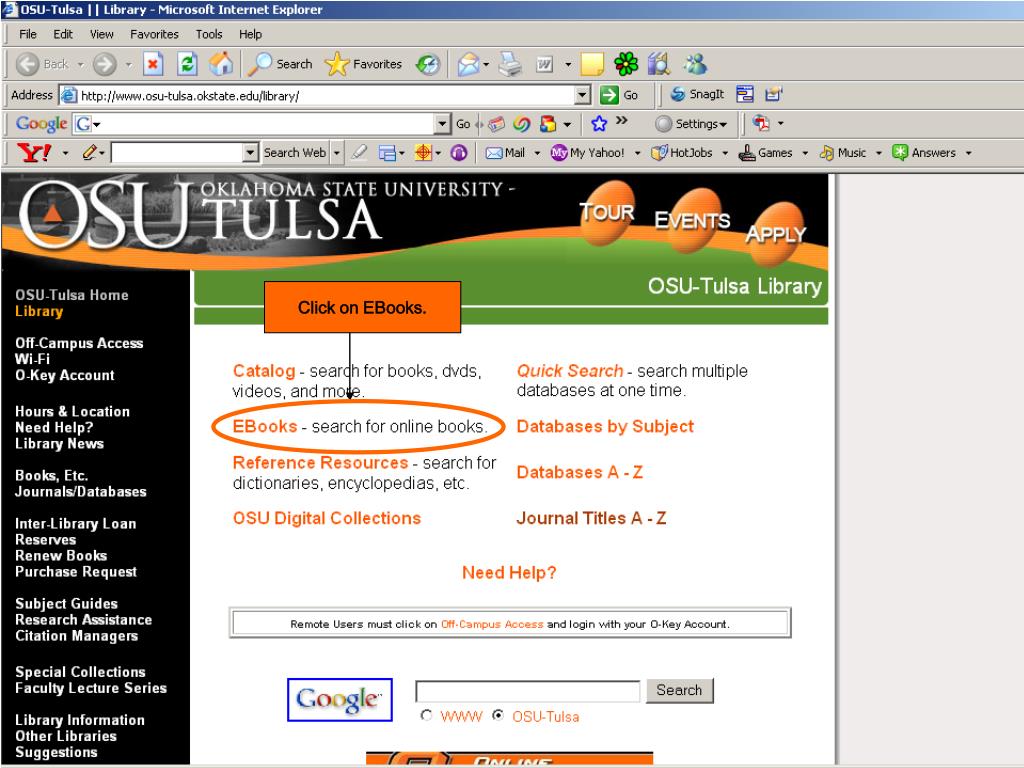The width and height of the screenshot is (1024, 768).
Task: Click the SnagIt capture button
Action: pos(697,95)
